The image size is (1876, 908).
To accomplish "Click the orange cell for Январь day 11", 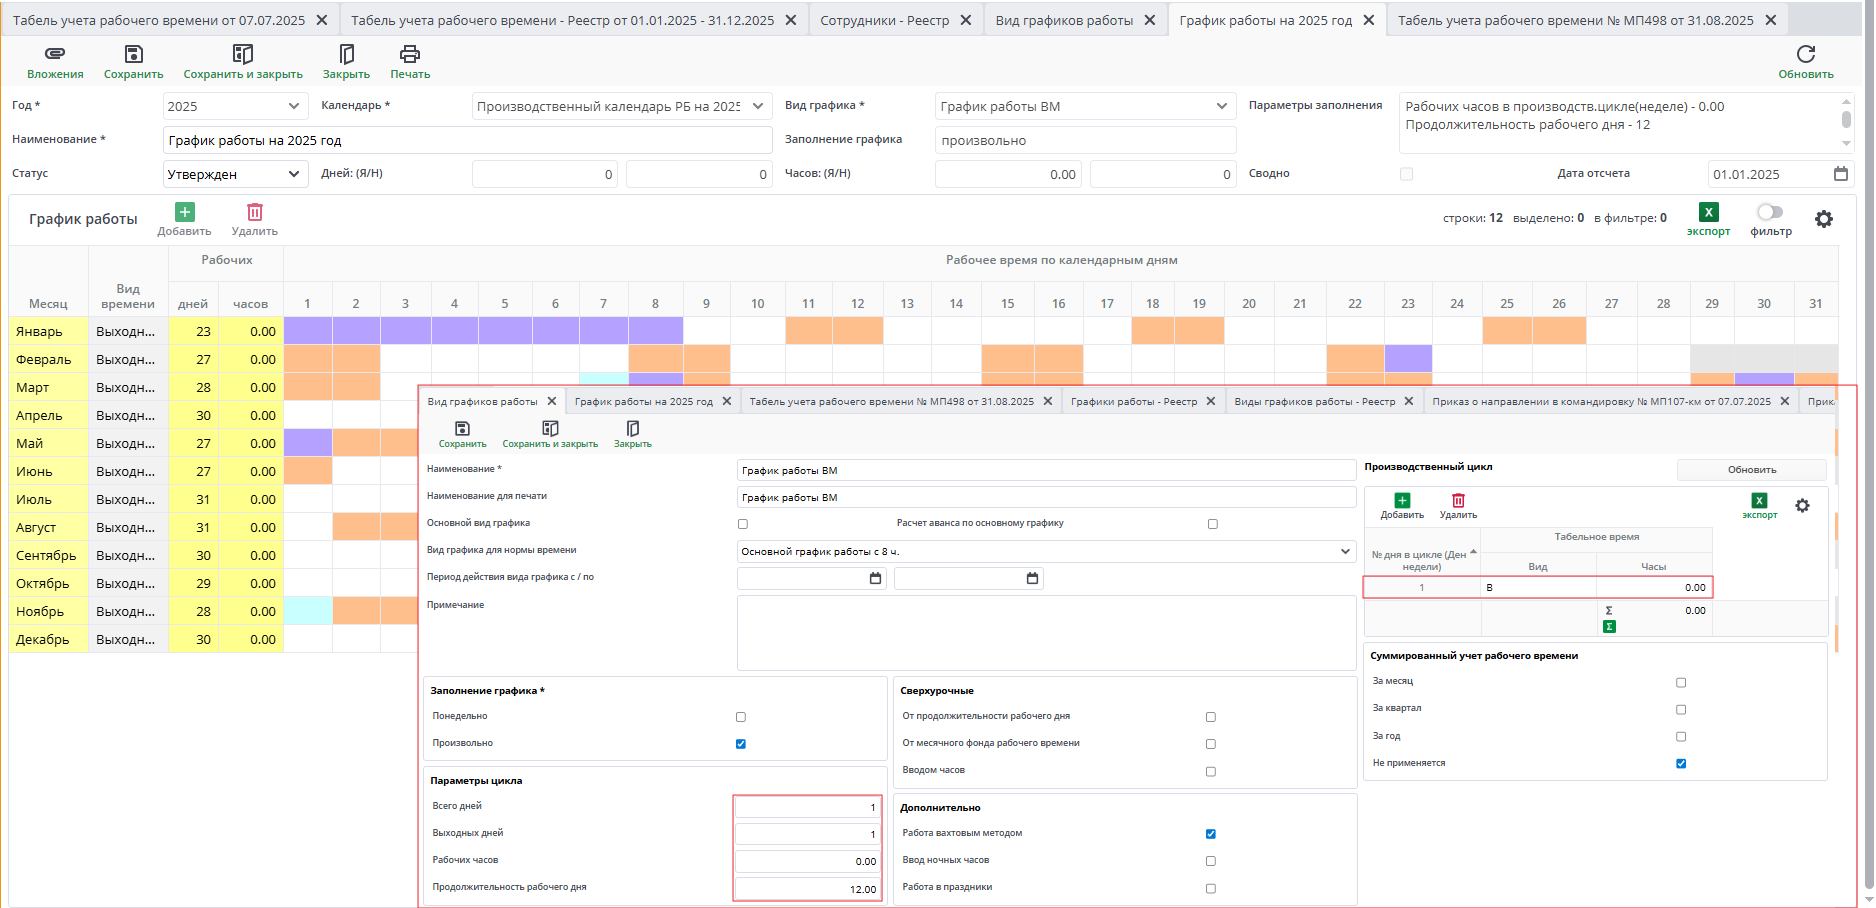I will pyautogui.click(x=808, y=331).
